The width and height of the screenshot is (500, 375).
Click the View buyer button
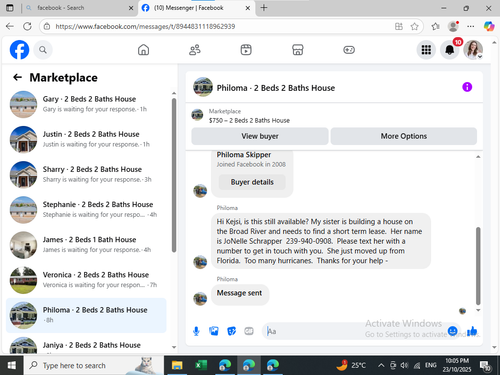click(260, 136)
